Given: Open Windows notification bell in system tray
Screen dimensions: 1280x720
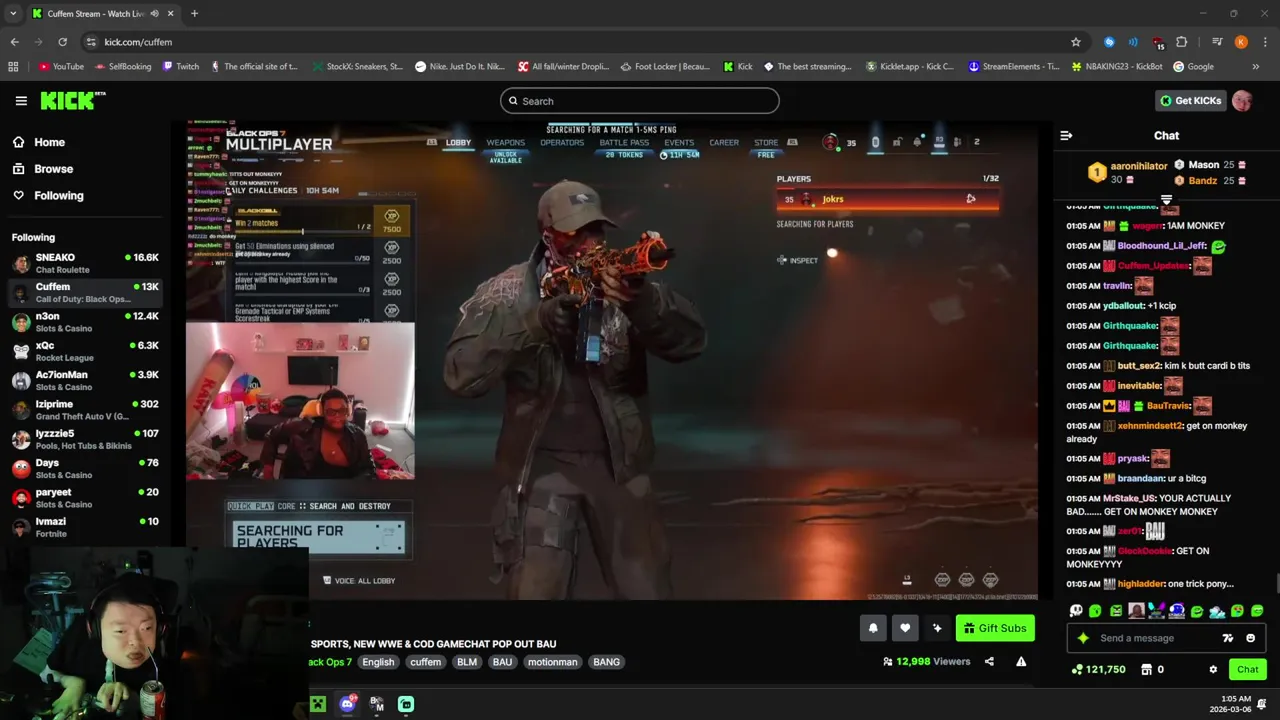Looking at the screenshot, I should click(1262, 704).
